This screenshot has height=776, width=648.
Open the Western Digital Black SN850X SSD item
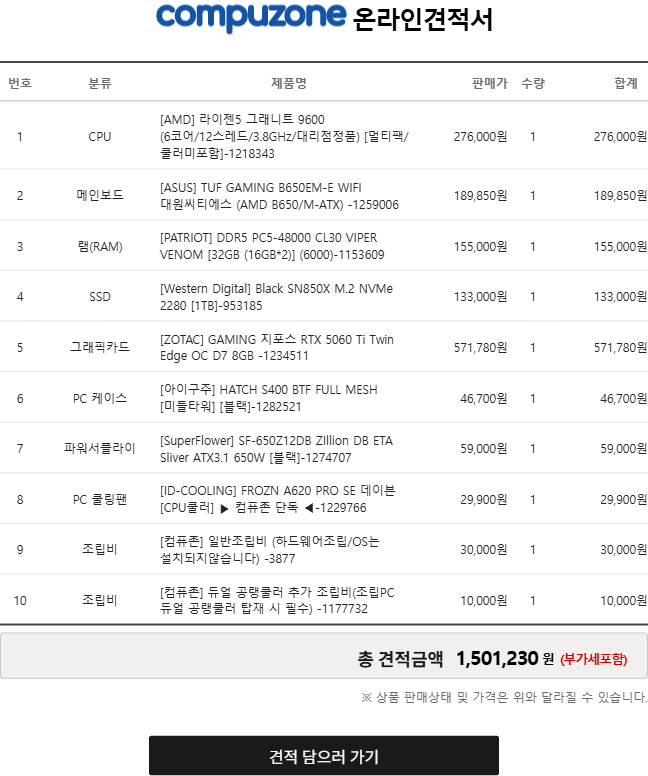point(276,297)
